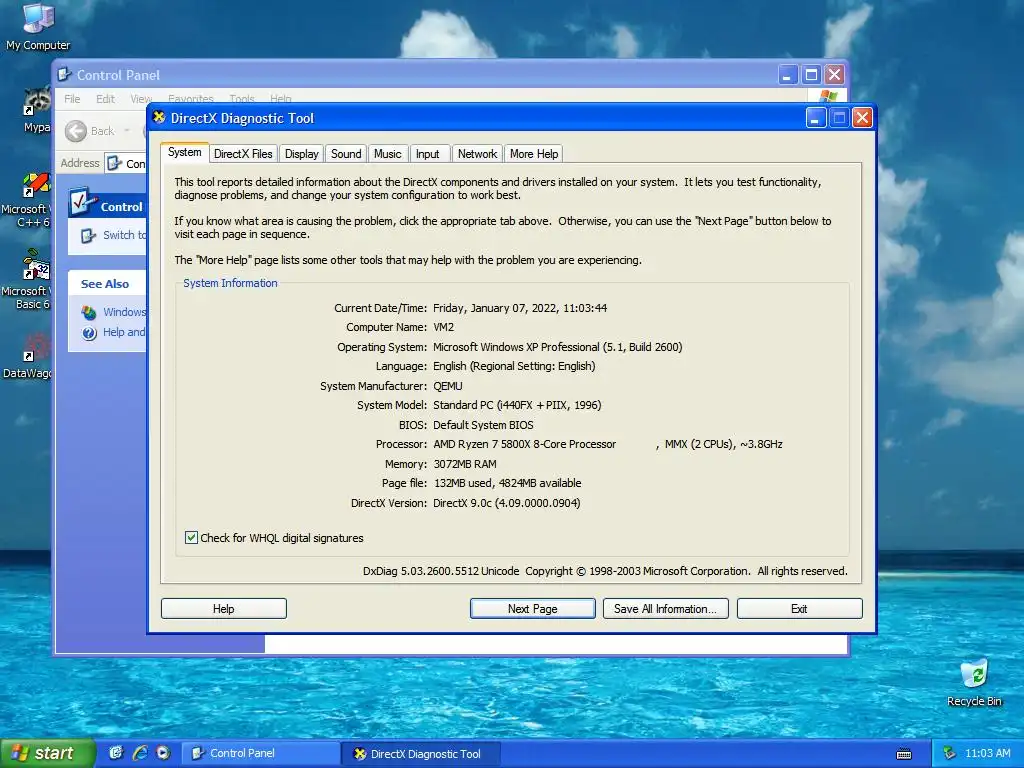Click the Help button in DxDiag
Viewport: 1024px width, 768px height.
coord(223,609)
